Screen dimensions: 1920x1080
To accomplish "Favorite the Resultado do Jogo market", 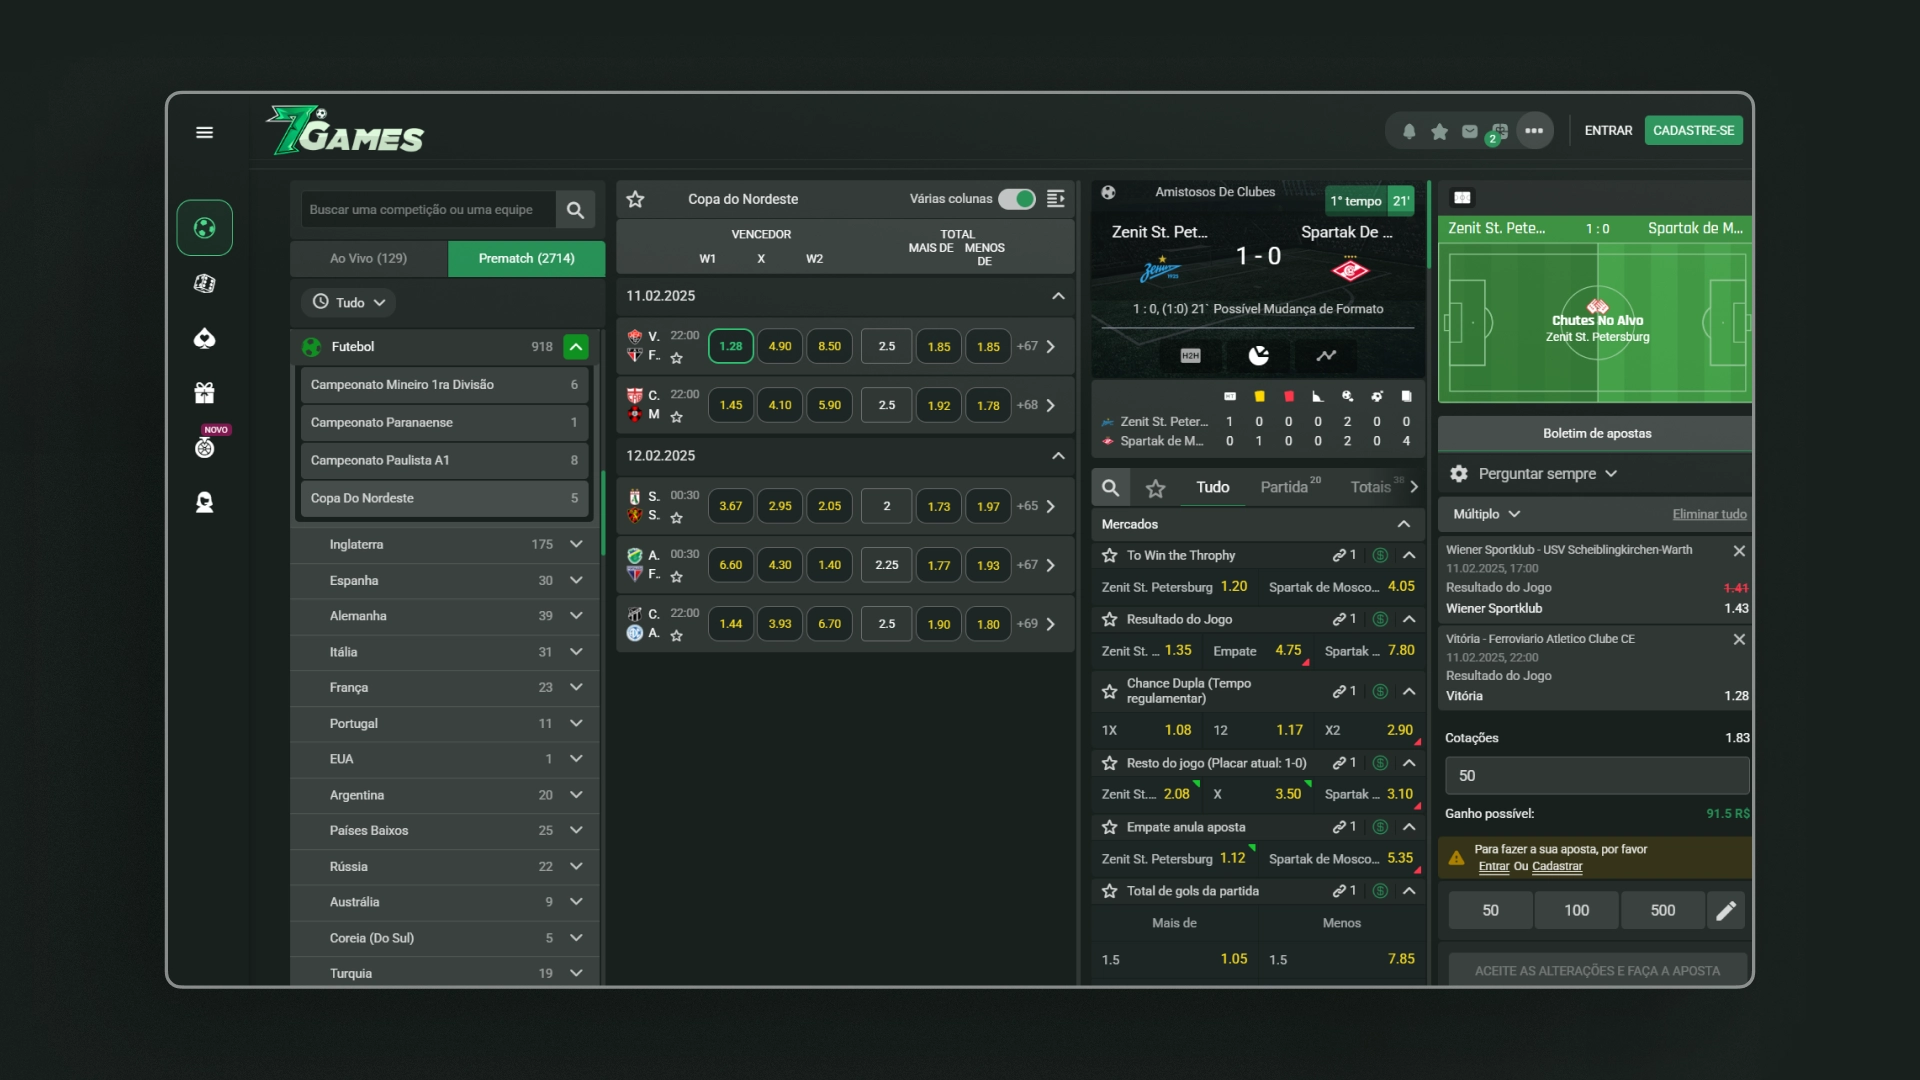I will pyautogui.click(x=1109, y=619).
